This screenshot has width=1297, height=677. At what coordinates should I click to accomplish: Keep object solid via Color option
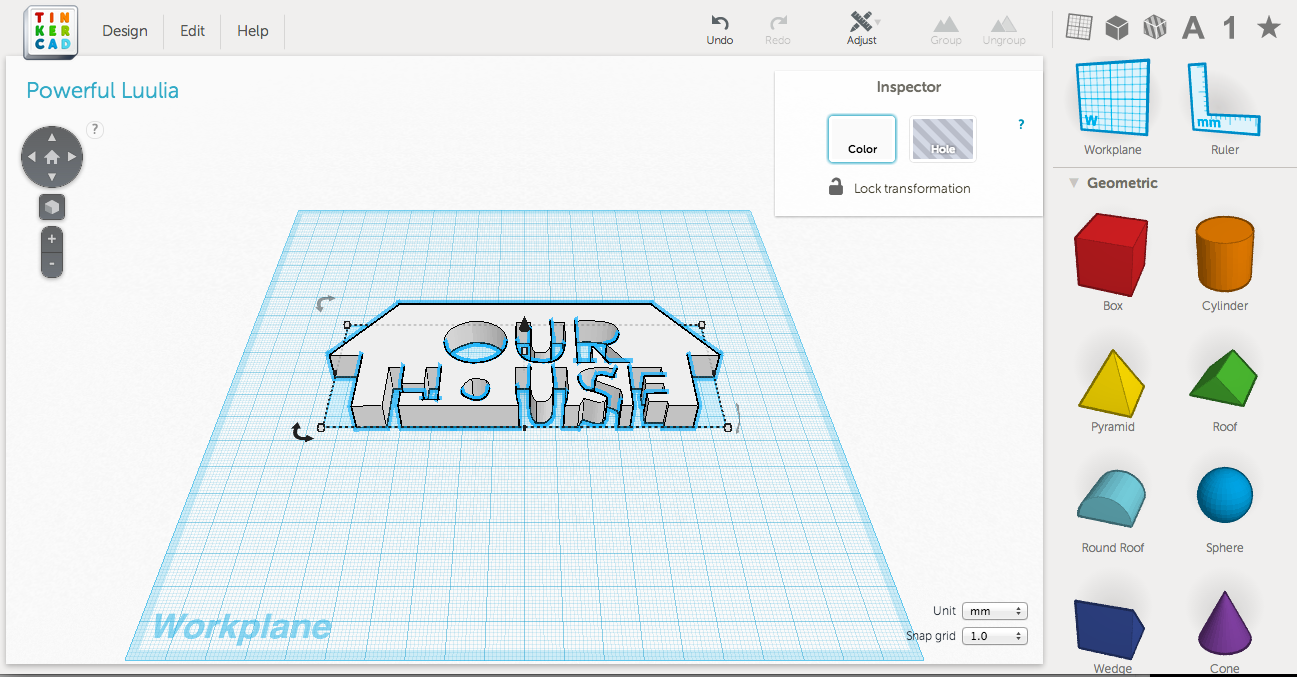(861, 139)
